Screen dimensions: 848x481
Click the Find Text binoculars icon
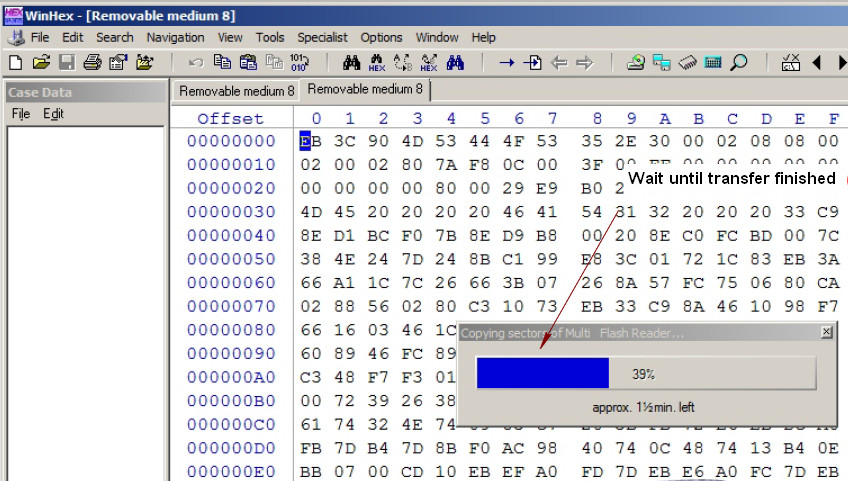(352, 63)
